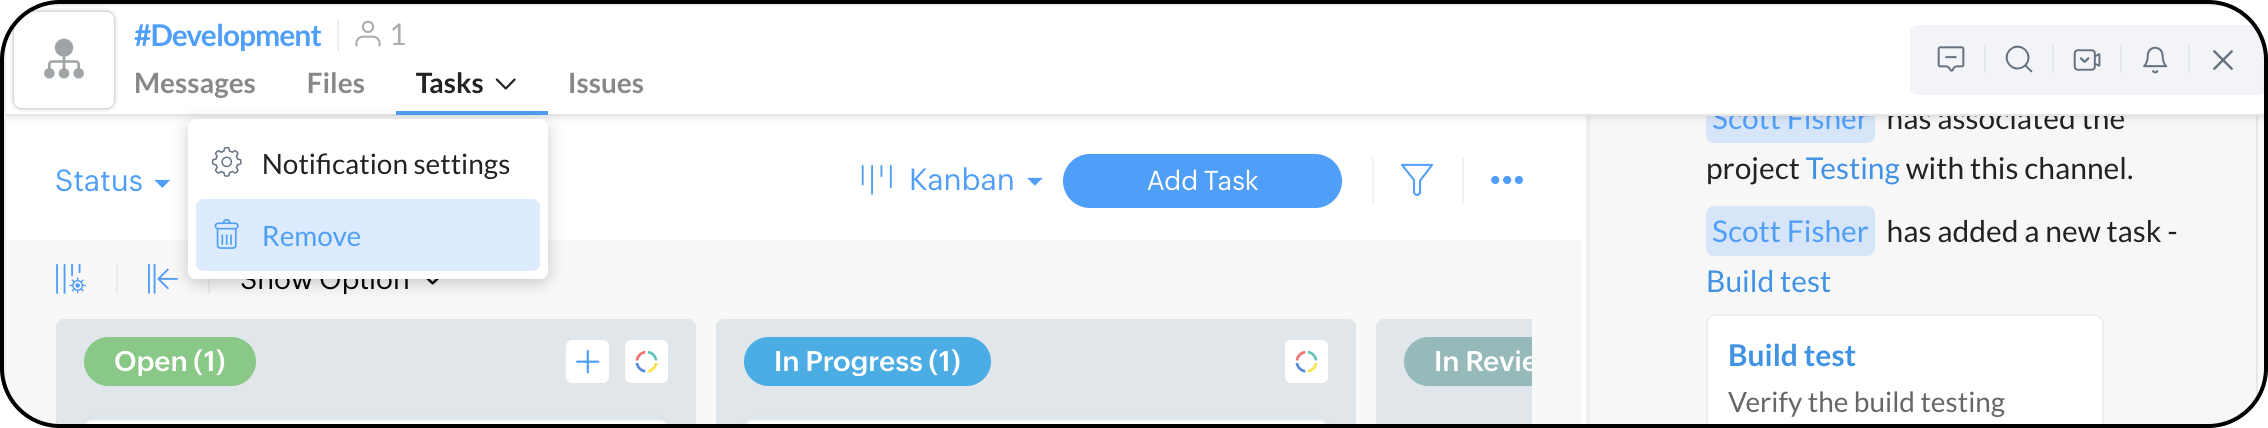Viewport: 2268px width, 428px height.
Task: Open the Testing project link
Action: [1852, 169]
